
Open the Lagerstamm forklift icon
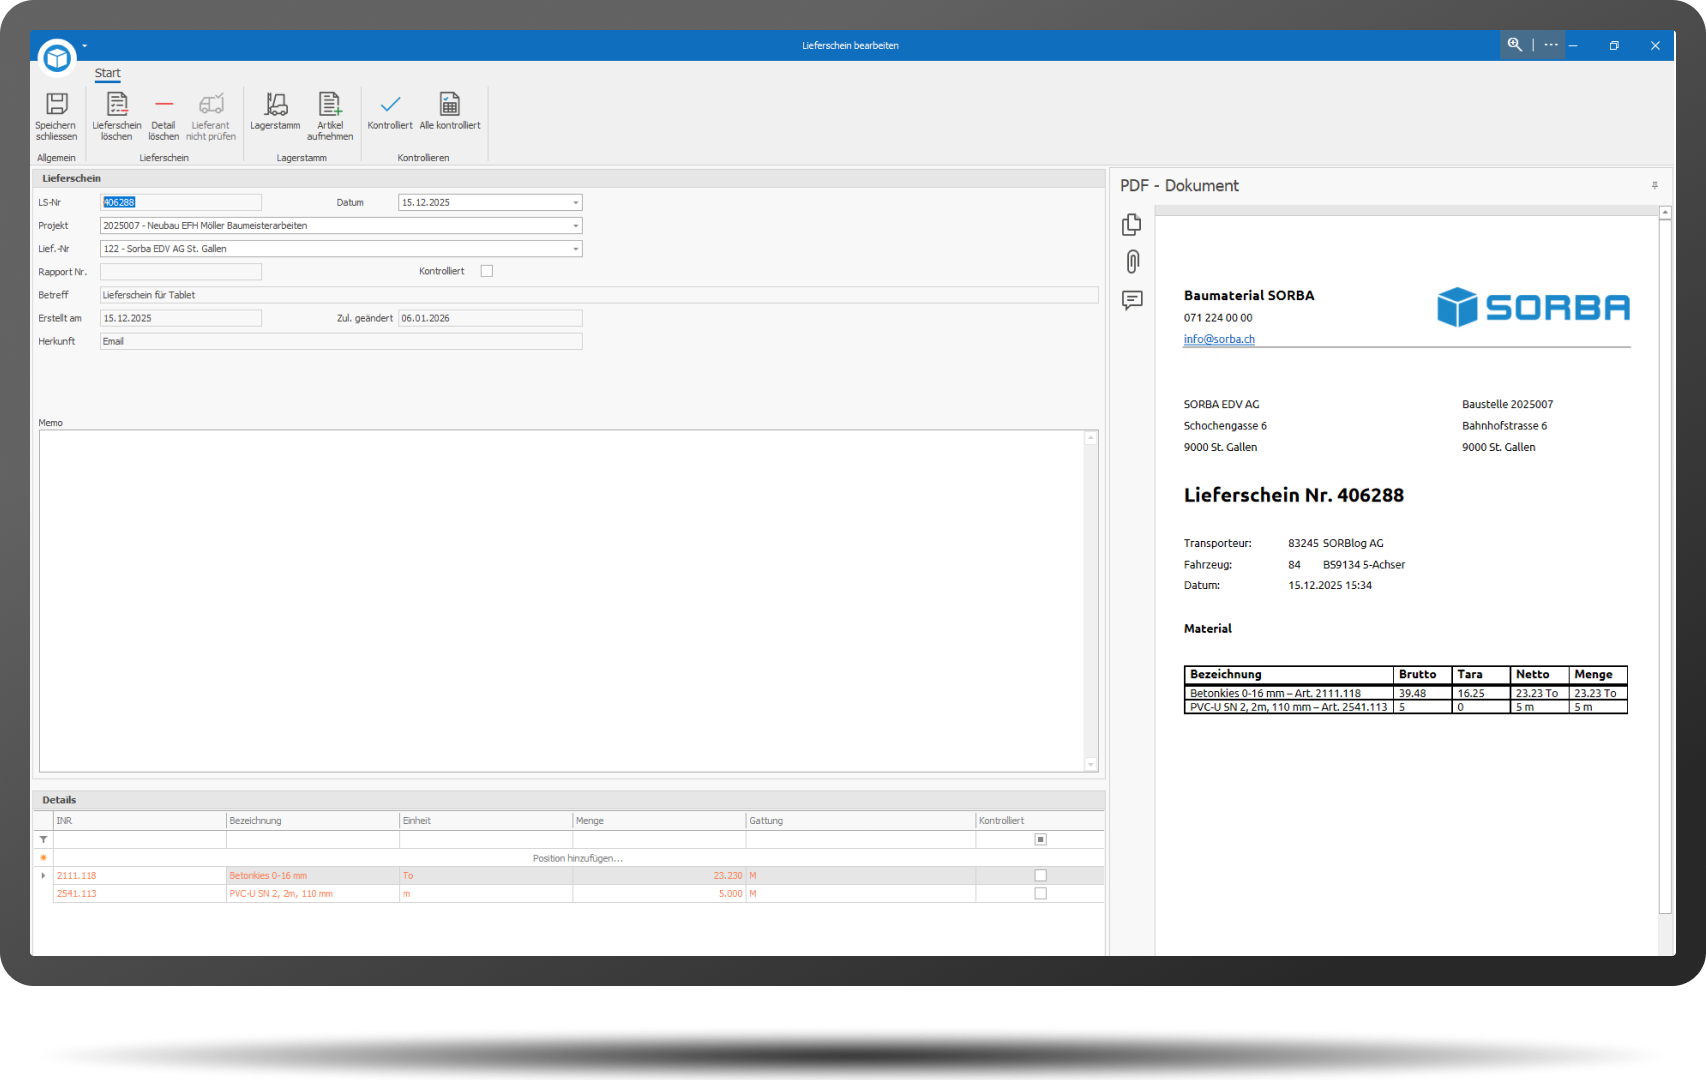(x=275, y=104)
